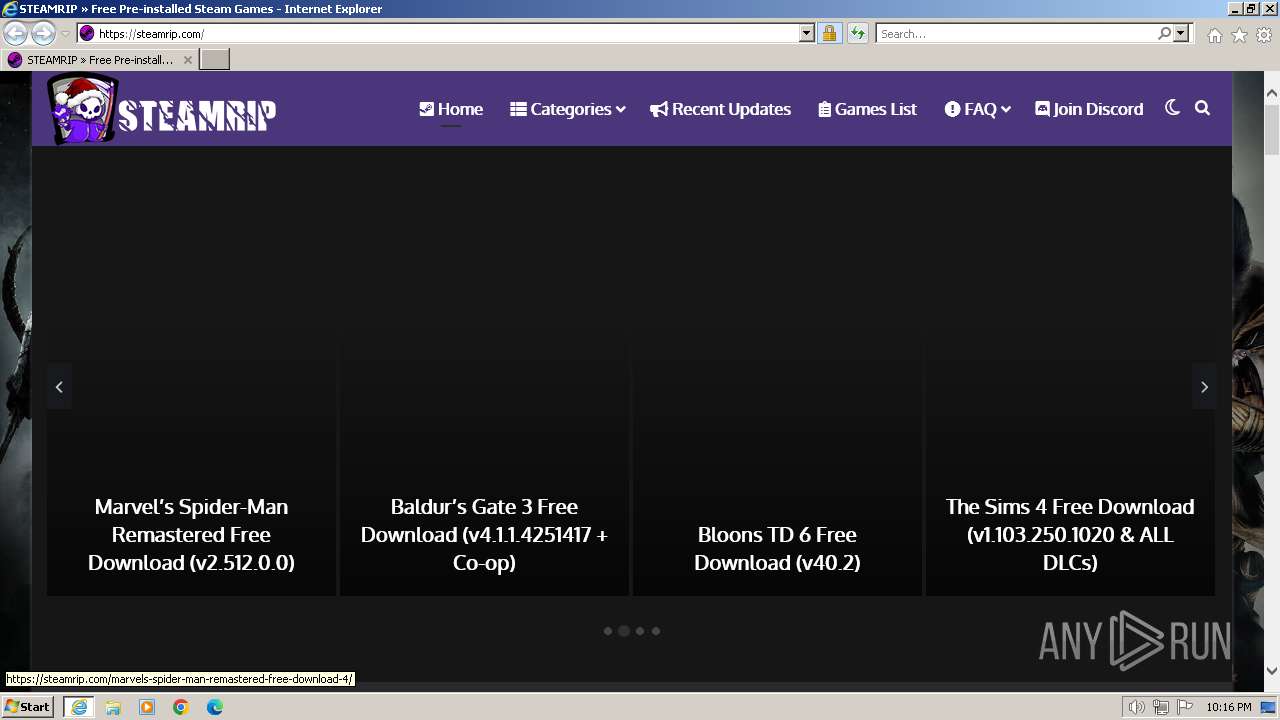Viewport: 1280px width, 720px height.
Task: Expand search provider dropdown arrow
Action: click(1181, 34)
